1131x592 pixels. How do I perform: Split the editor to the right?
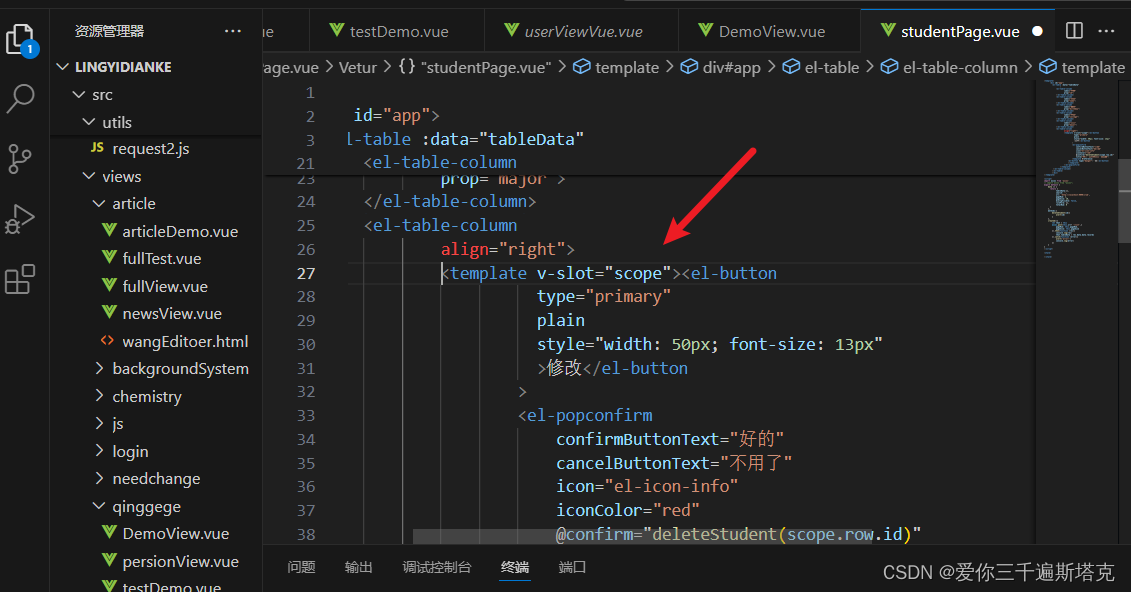pyautogui.click(x=1074, y=30)
